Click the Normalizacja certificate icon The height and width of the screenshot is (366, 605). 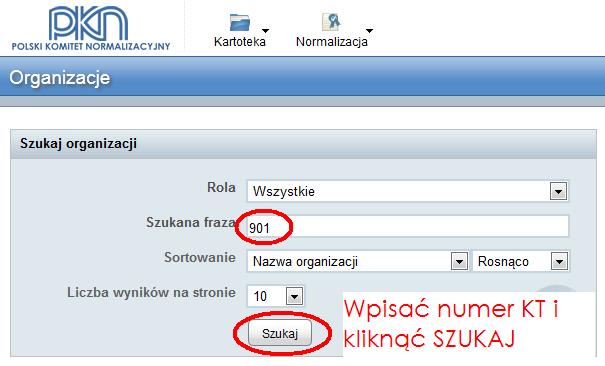tap(331, 22)
